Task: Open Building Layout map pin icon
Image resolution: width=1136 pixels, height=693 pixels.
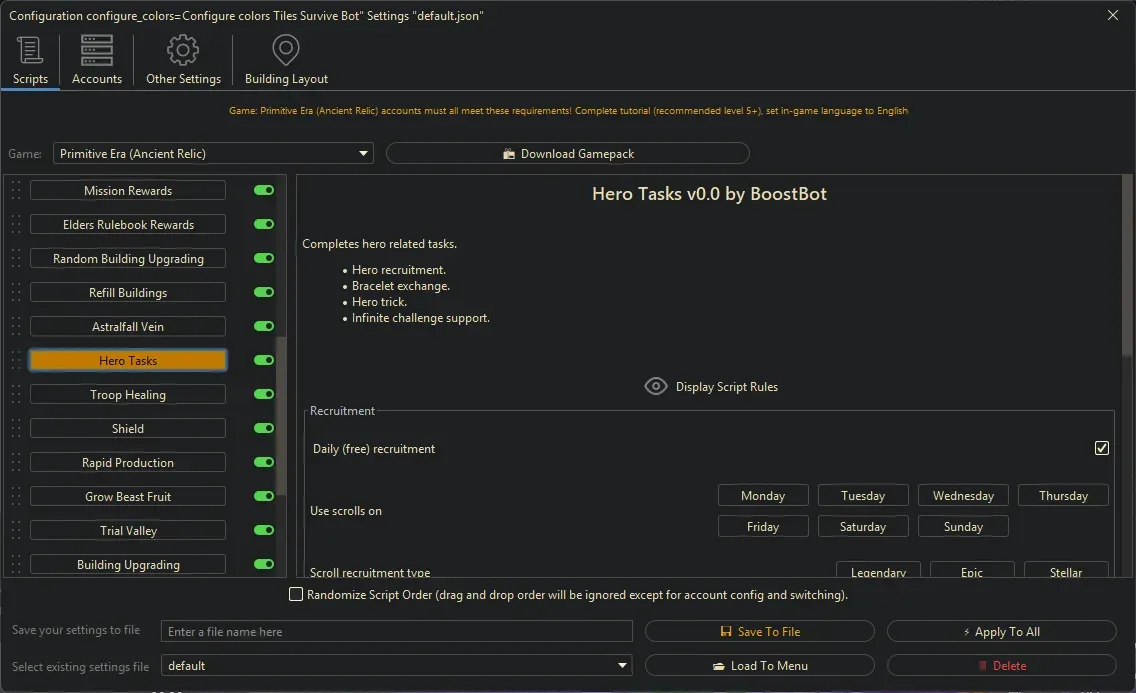Action: click(286, 50)
